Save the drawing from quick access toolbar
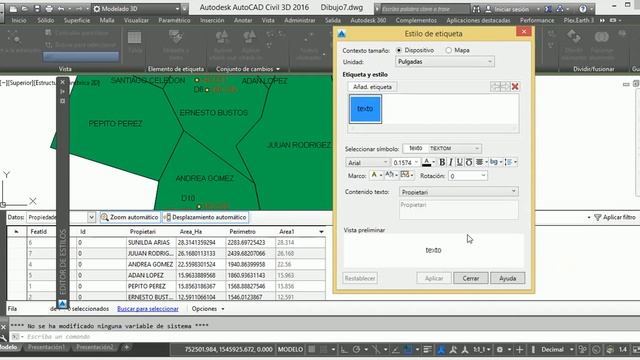The image size is (640, 360). [x=37, y=8]
